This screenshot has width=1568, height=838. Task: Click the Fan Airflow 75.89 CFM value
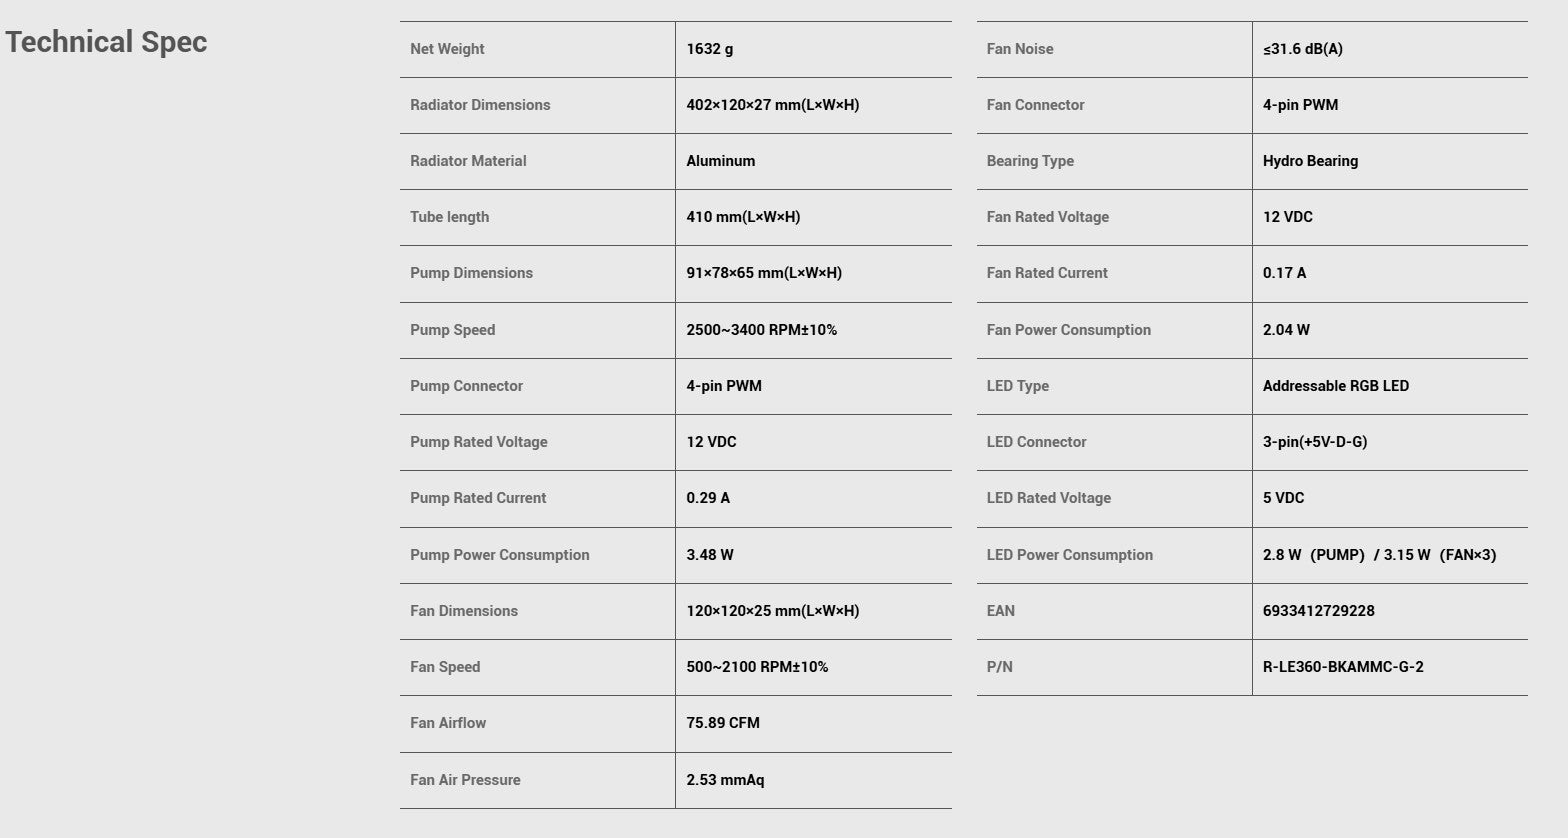tap(723, 723)
